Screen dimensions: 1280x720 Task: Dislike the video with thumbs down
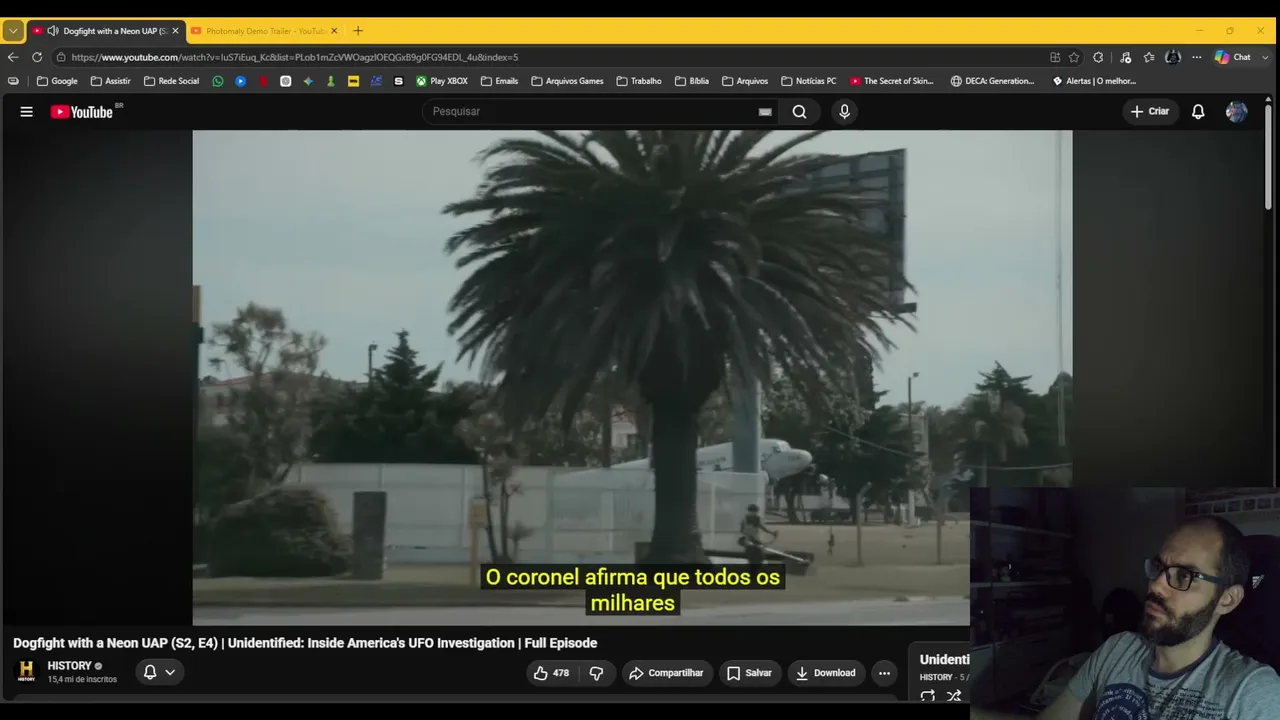coord(596,673)
